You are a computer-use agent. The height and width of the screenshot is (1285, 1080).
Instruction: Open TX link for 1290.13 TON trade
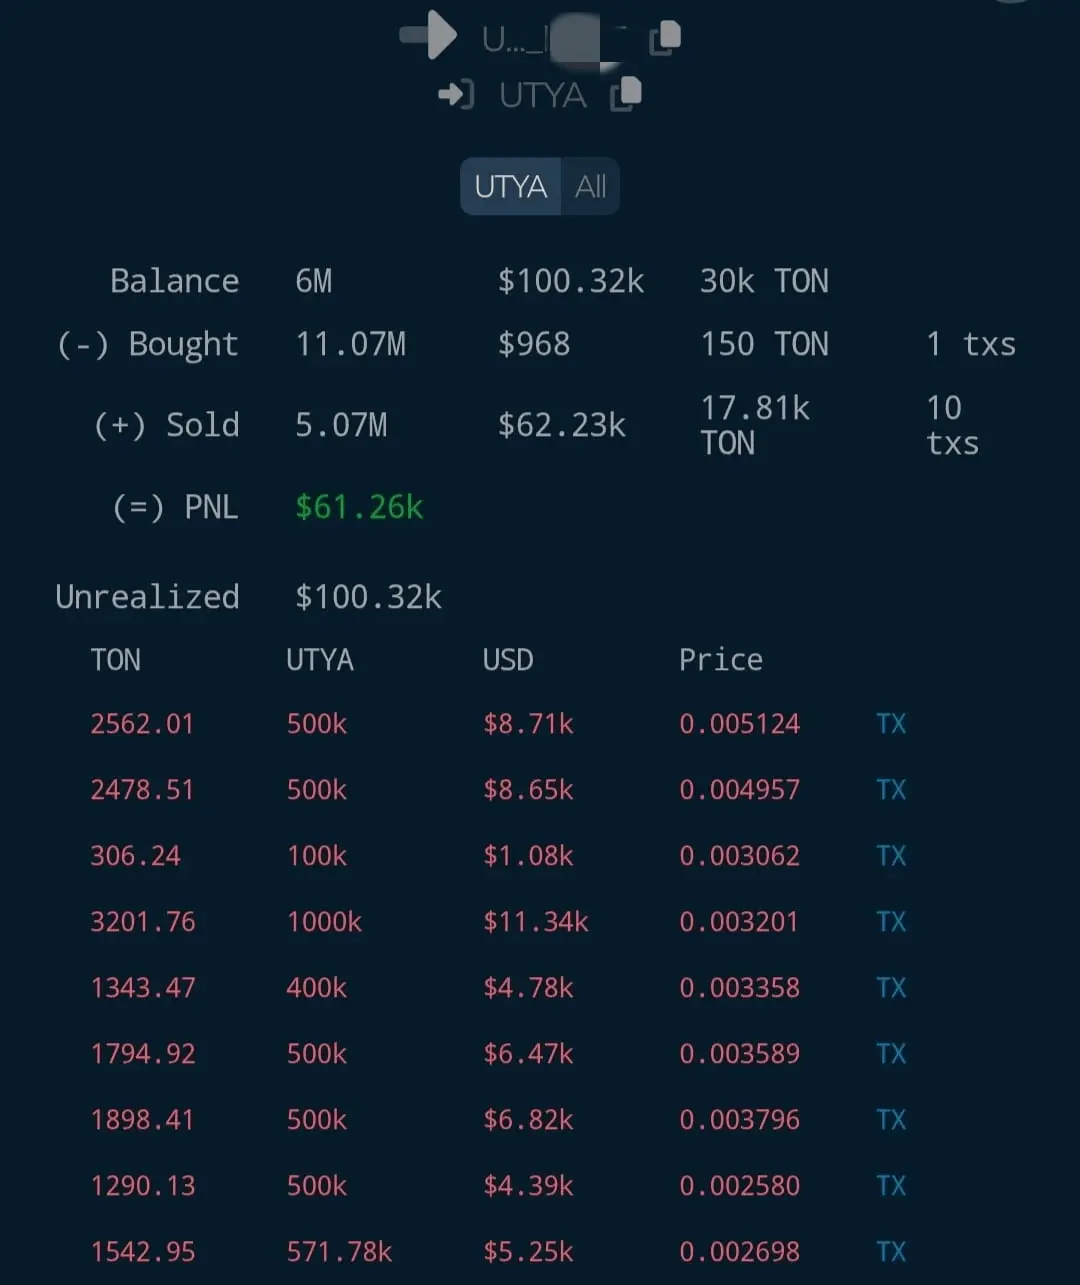[x=891, y=1185]
